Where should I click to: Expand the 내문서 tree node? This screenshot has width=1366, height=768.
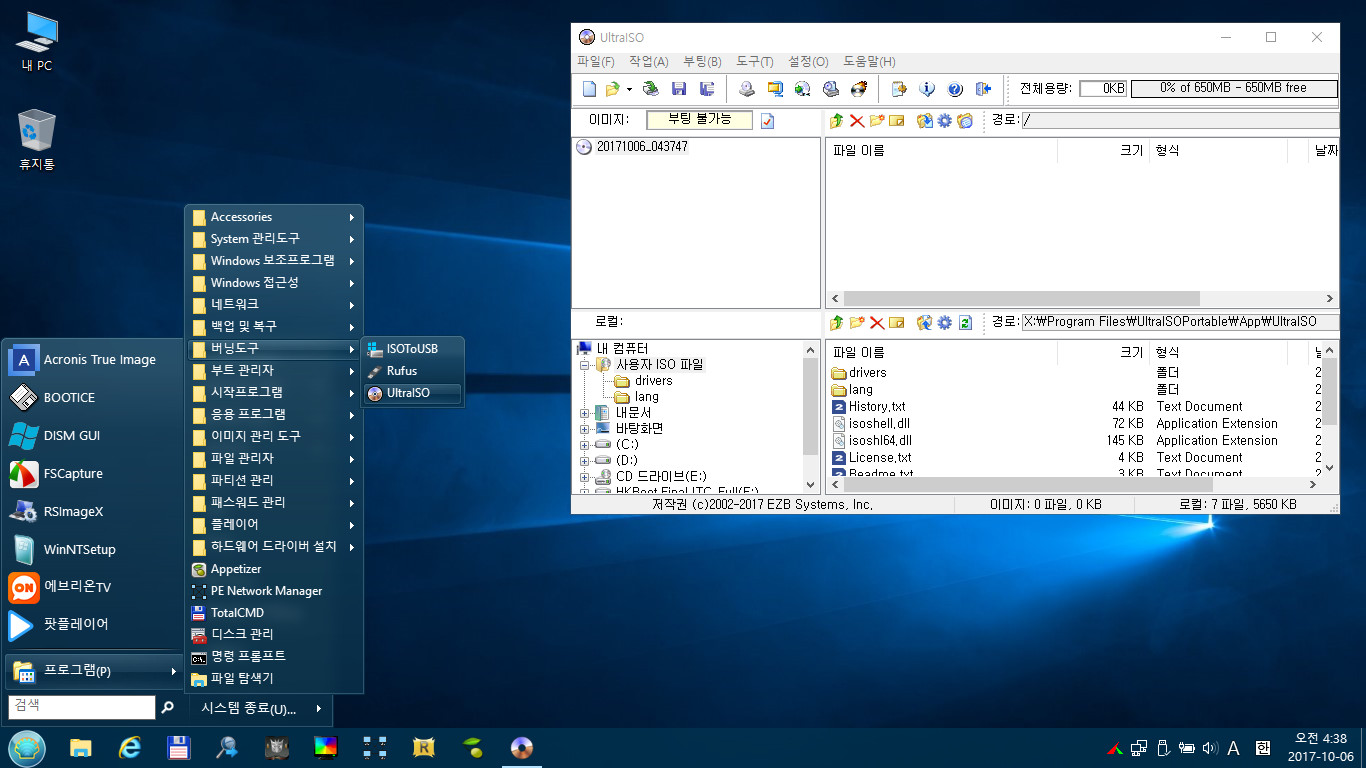(585, 412)
